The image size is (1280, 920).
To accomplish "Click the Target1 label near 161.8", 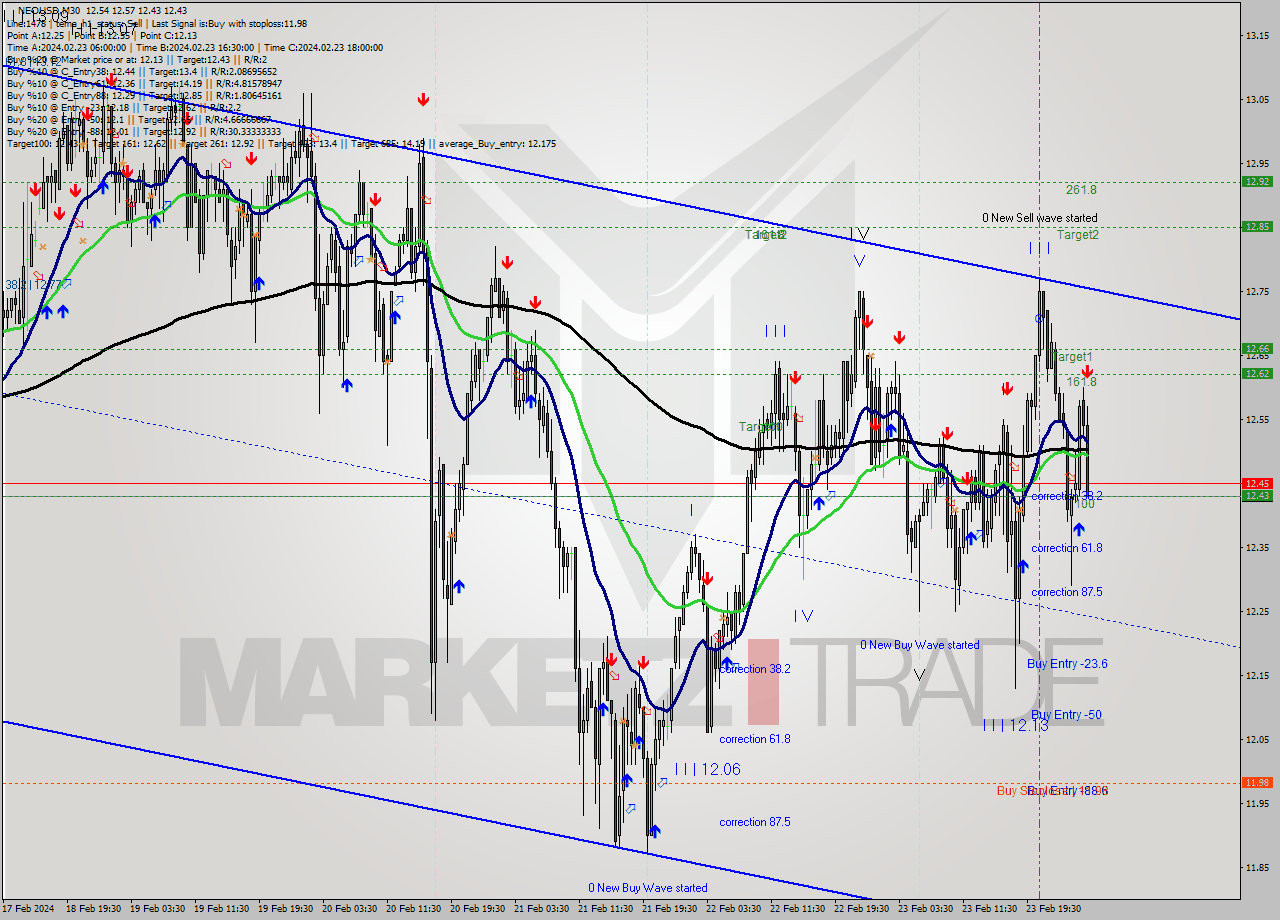I will [1072, 357].
